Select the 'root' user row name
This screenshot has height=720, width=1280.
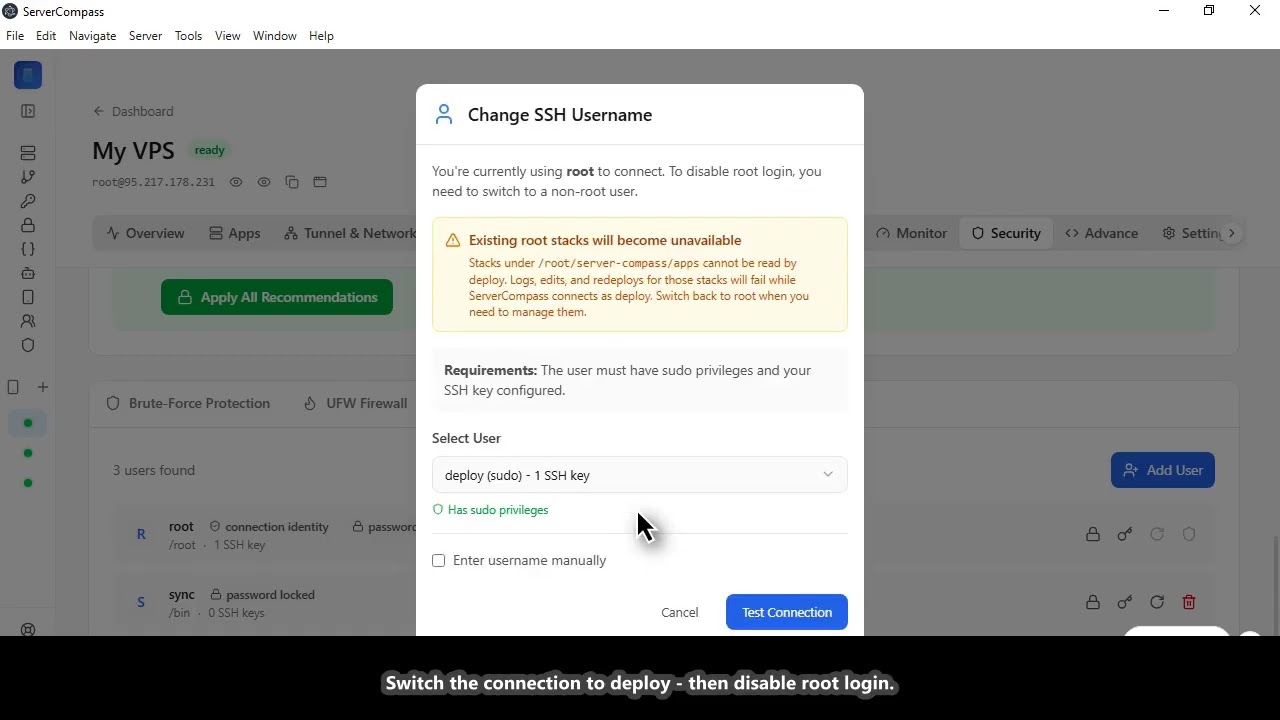pyautogui.click(x=181, y=526)
